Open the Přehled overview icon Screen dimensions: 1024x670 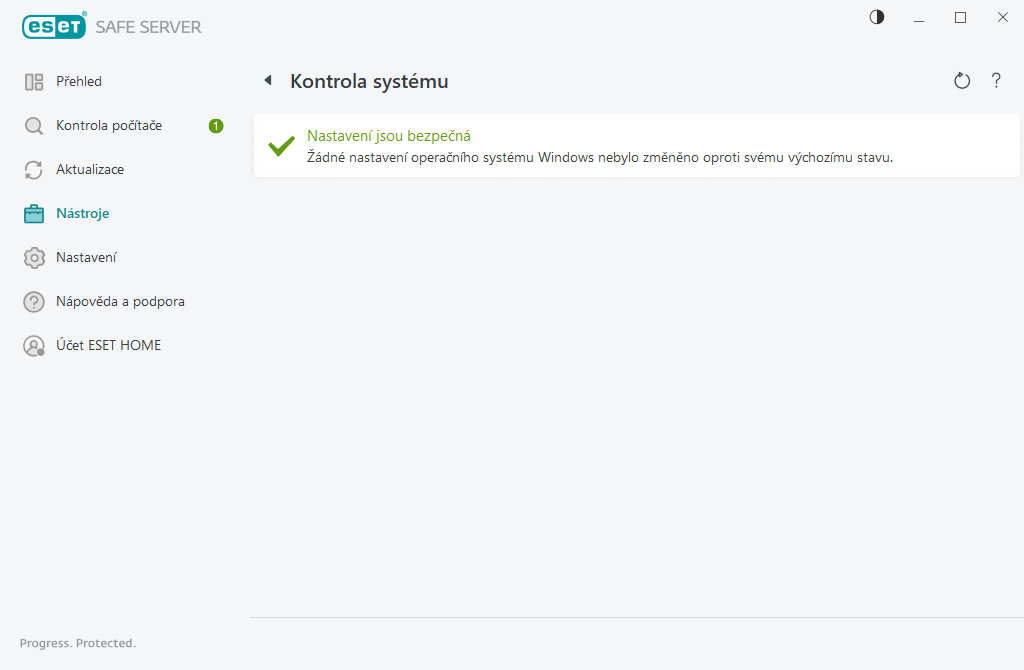pos(33,81)
